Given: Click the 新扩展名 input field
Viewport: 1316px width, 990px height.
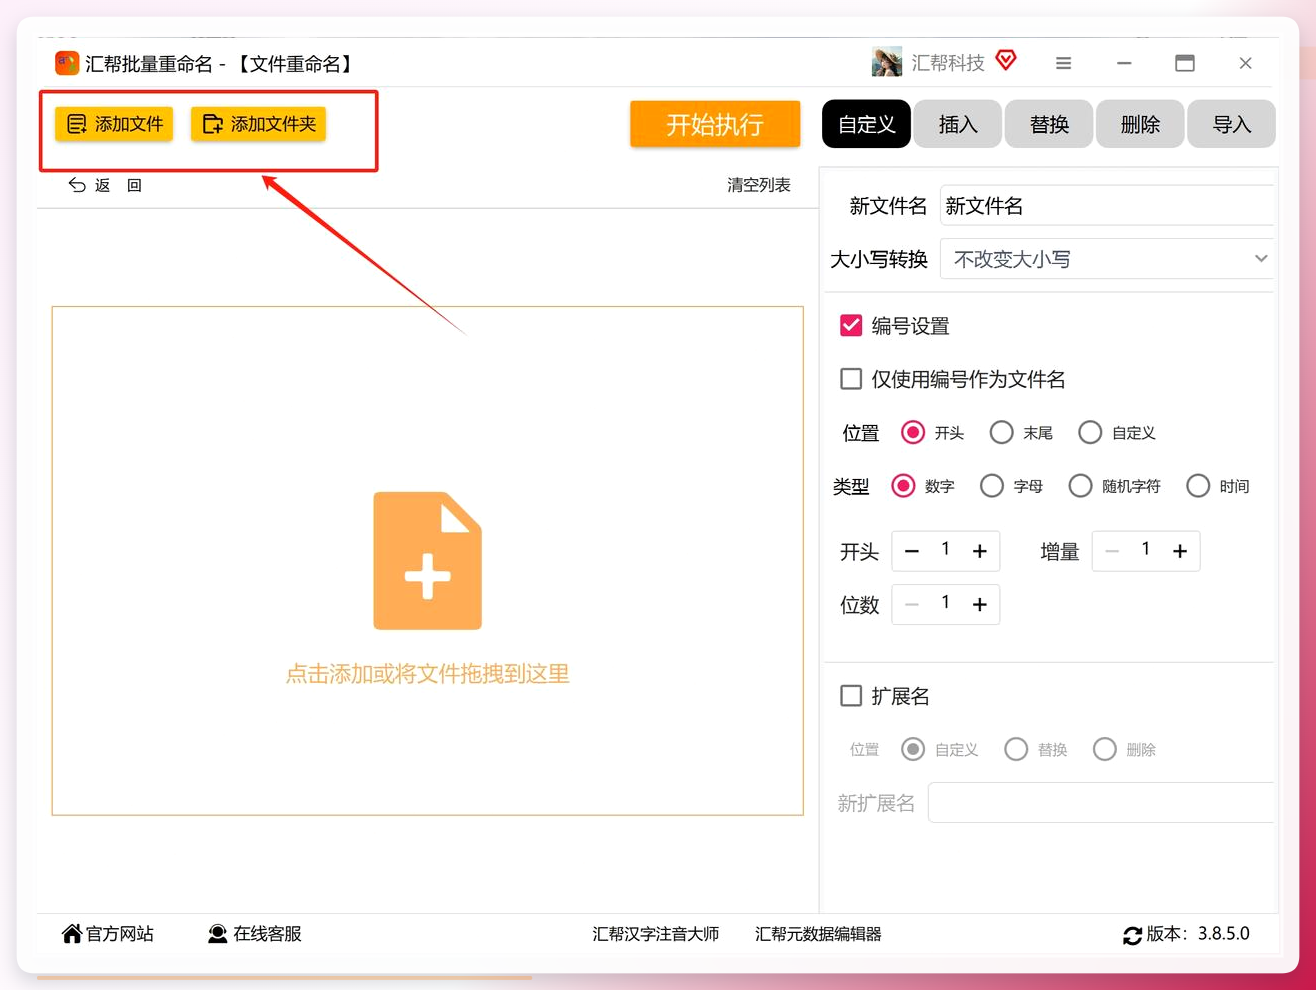Looking at the screenshot, I should pos(1100,803).
